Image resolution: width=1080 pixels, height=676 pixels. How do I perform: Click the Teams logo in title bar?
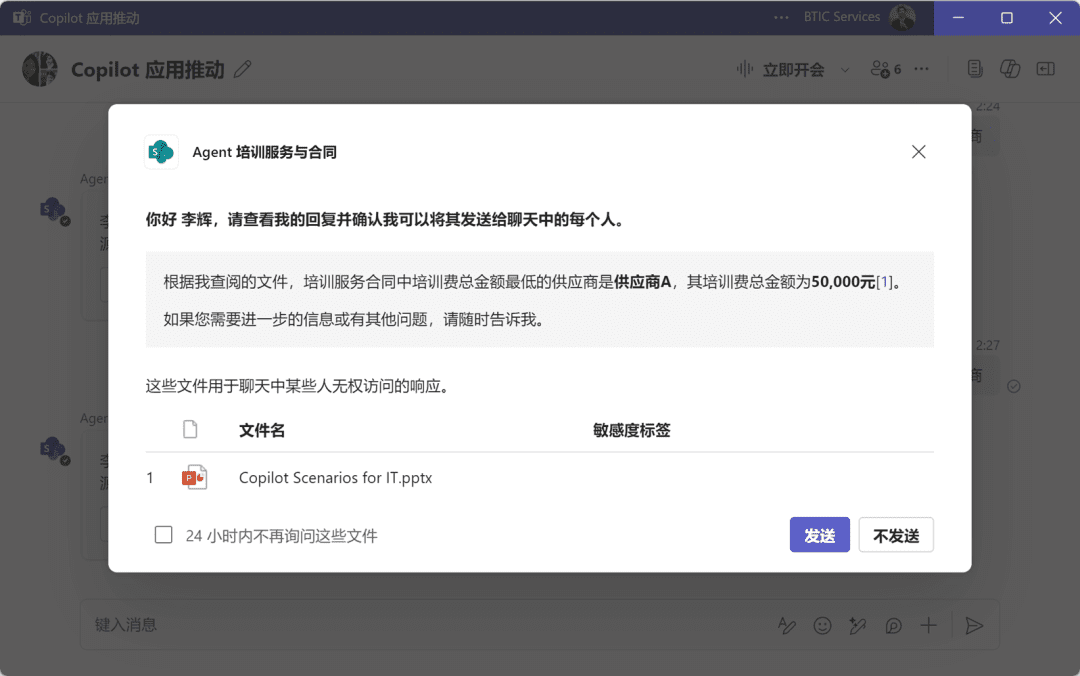click(x=21, y=17)
